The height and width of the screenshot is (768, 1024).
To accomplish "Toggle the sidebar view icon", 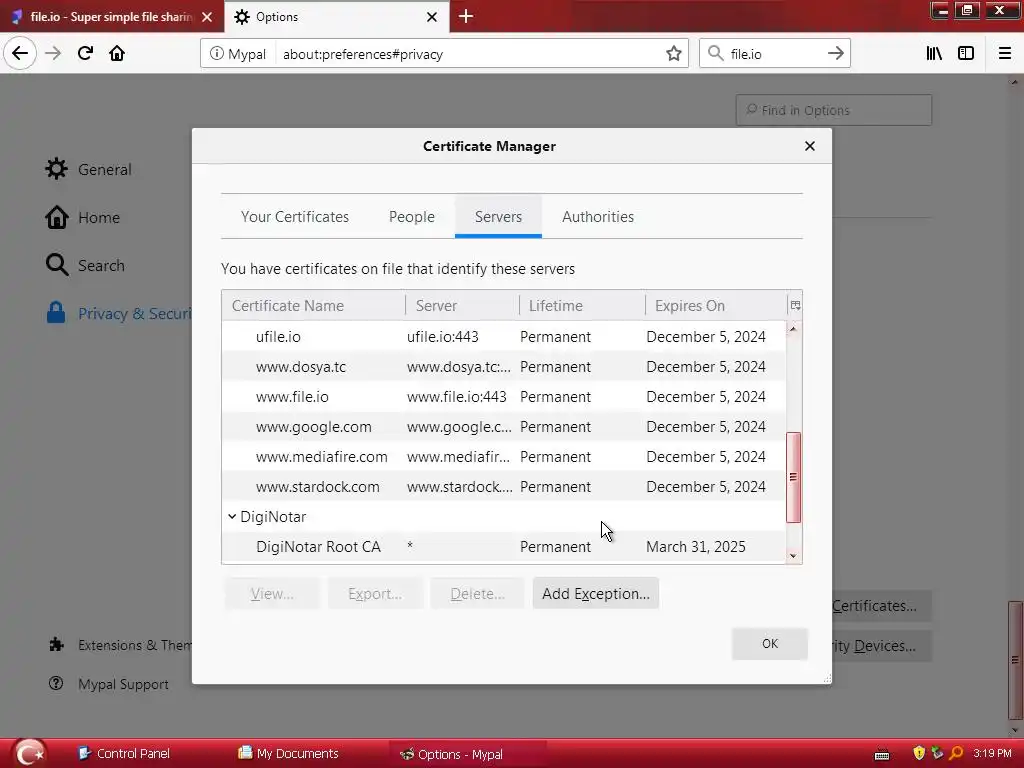I will pyautogui.click(x=966, y=54).
